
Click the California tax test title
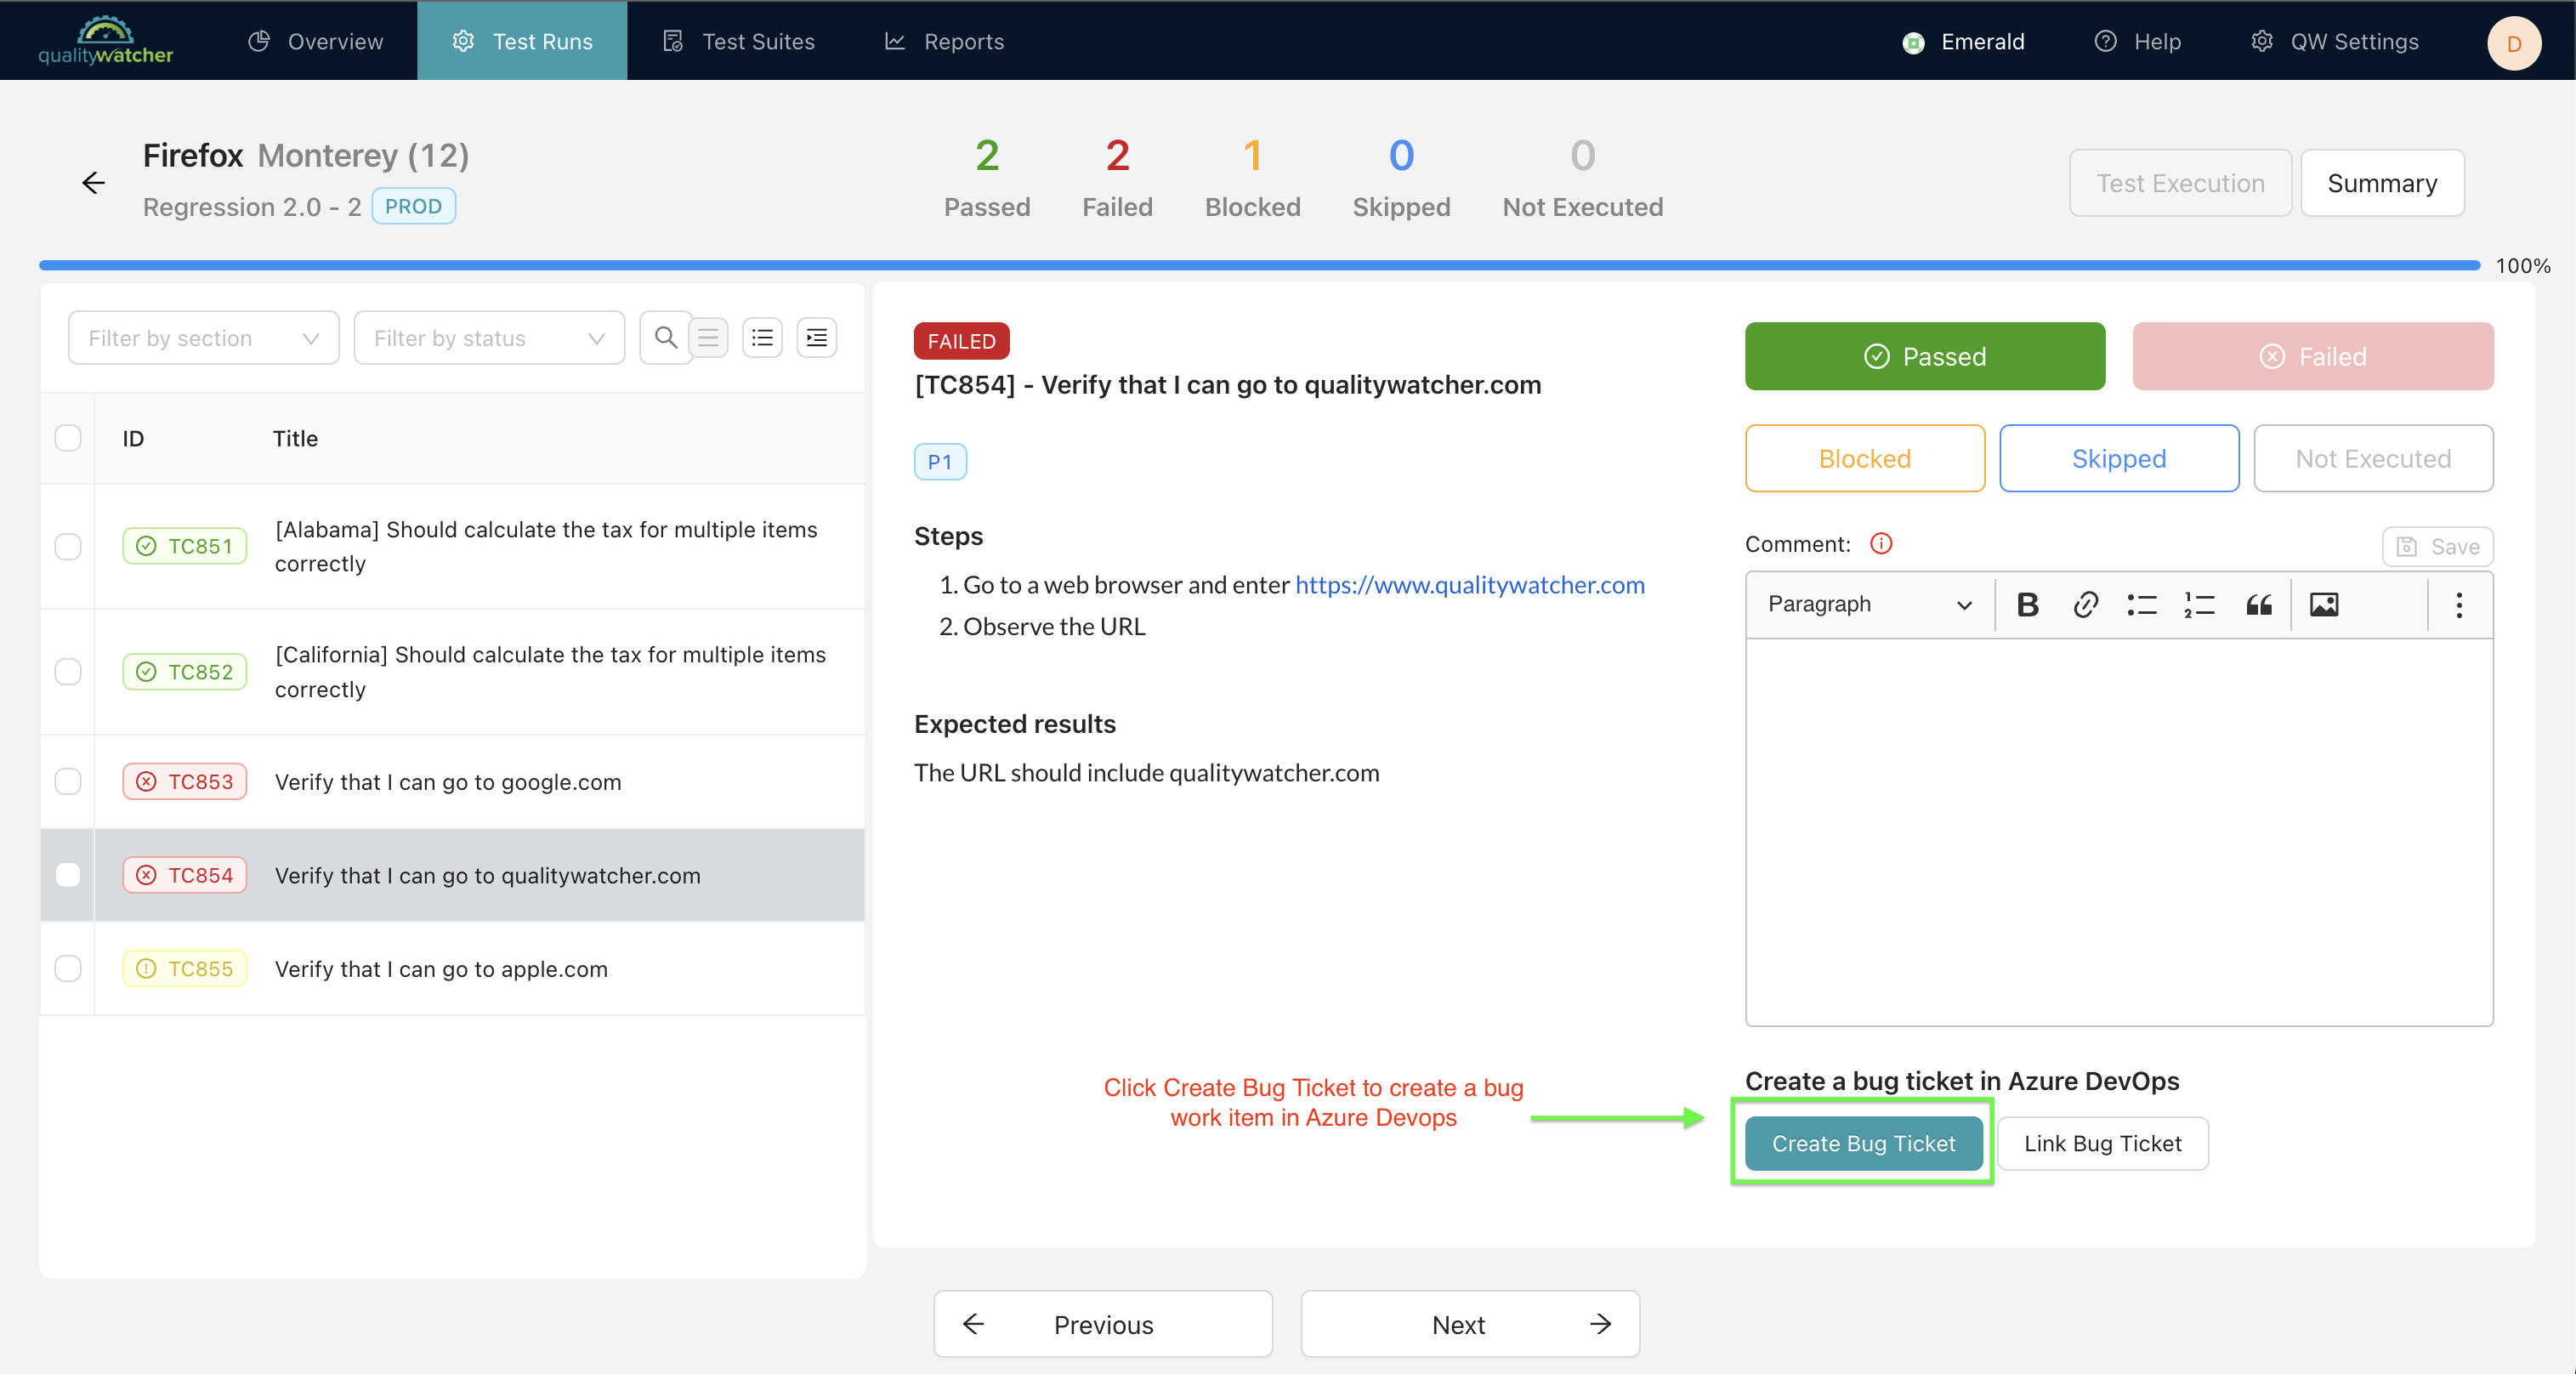point(550,672)
